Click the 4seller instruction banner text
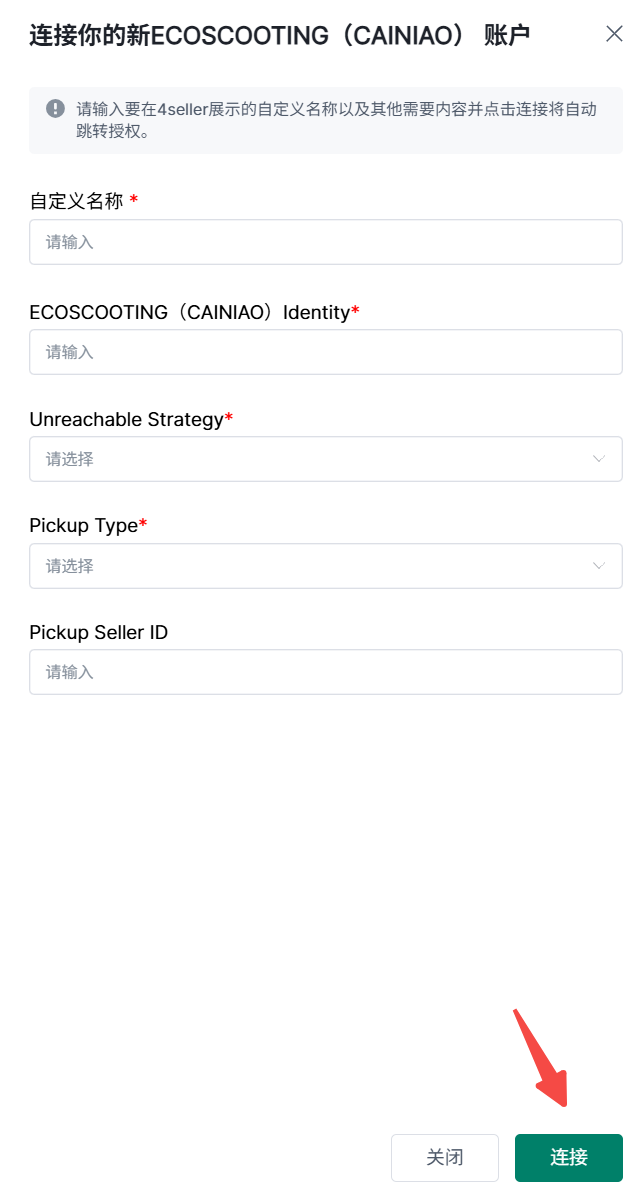This screenshot has width=632, height=1185. point(336,119)
